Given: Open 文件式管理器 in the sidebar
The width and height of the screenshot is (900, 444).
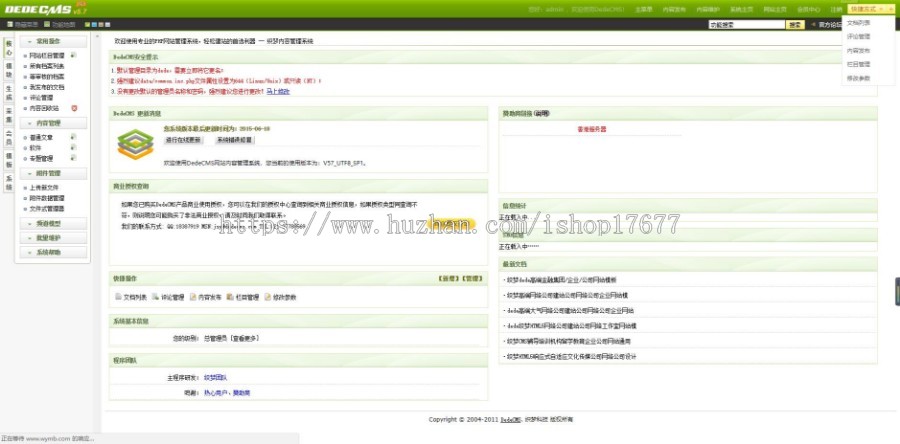Looking at the screenshot, I should [47, 209].
